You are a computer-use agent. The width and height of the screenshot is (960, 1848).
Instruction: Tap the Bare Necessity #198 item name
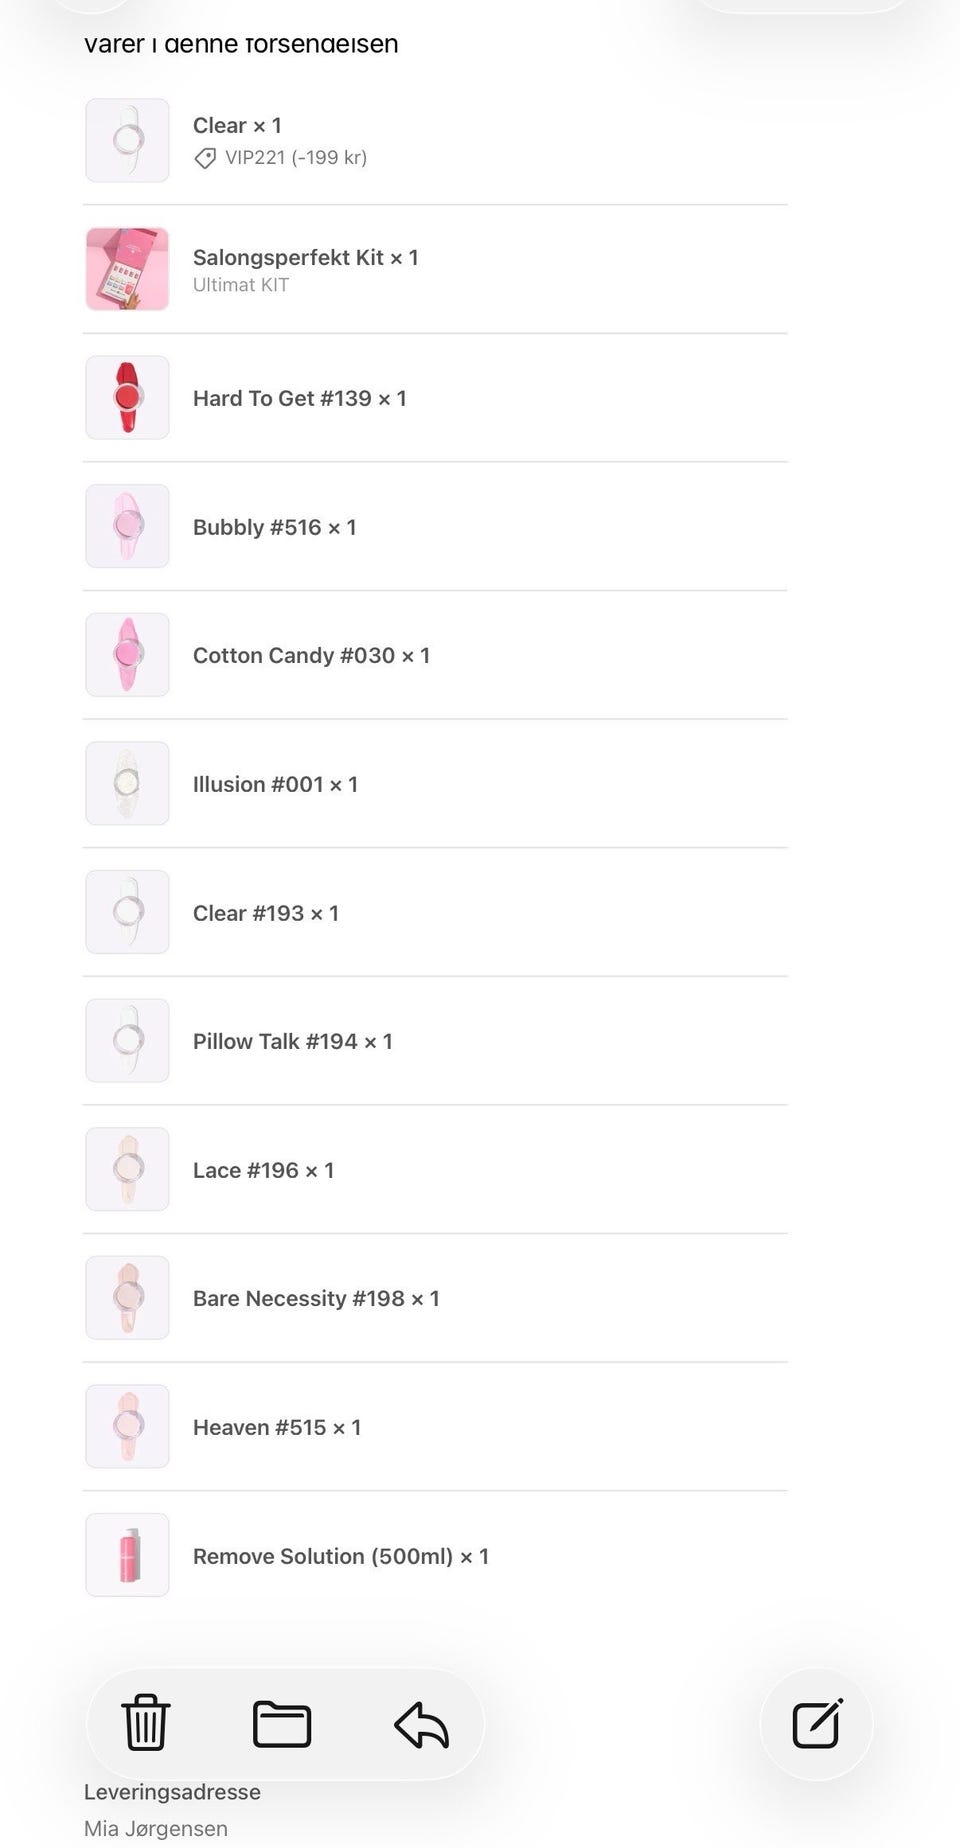(x=315, y=1299)
